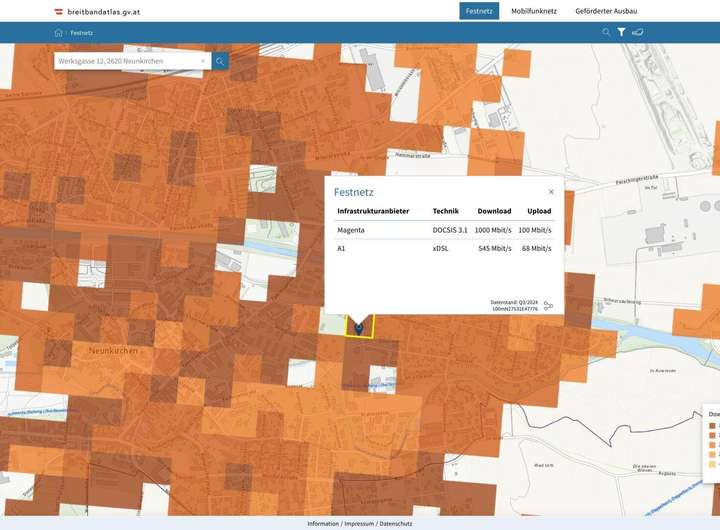Open the Datenschutz footer link
Image resolution: width=720 pixels, height=530 pixels.
point(396,523)
